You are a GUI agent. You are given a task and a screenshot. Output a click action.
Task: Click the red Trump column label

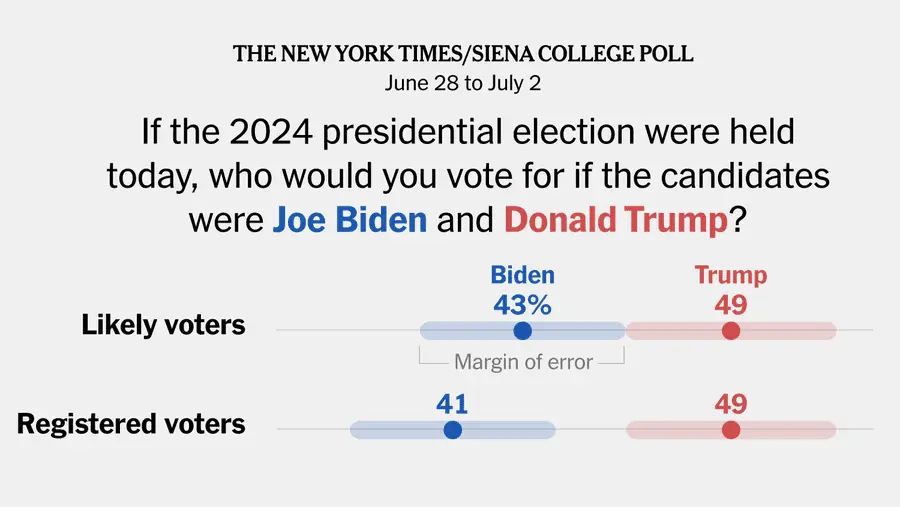pos(731,275)
